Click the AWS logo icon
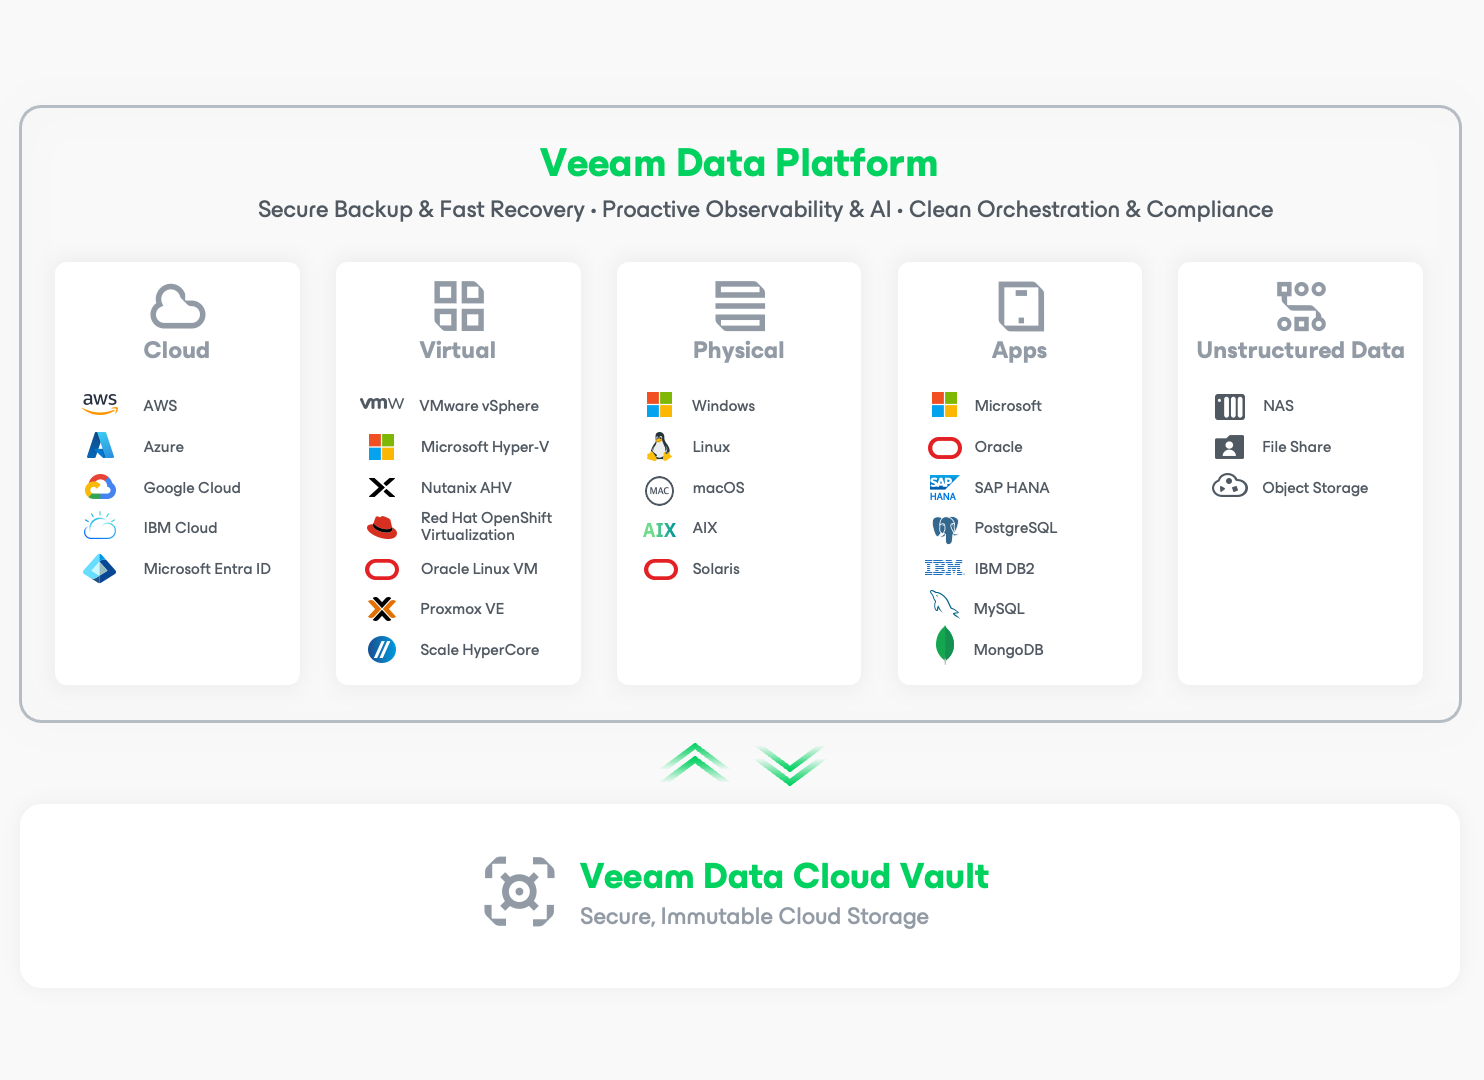 [100, 404]
